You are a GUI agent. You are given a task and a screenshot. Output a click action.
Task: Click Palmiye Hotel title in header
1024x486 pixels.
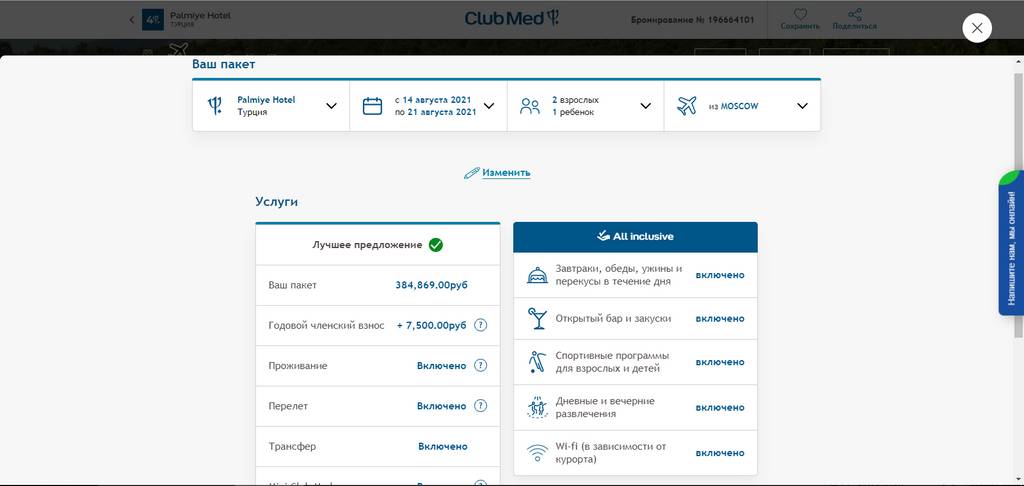(x=200, y=15)
